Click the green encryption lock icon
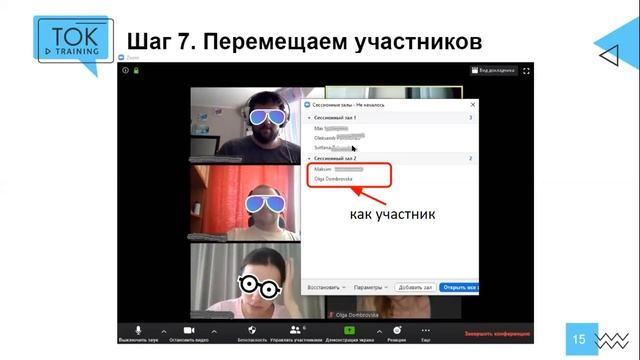The width and height of the screenshot is (640, 360). 136,71
